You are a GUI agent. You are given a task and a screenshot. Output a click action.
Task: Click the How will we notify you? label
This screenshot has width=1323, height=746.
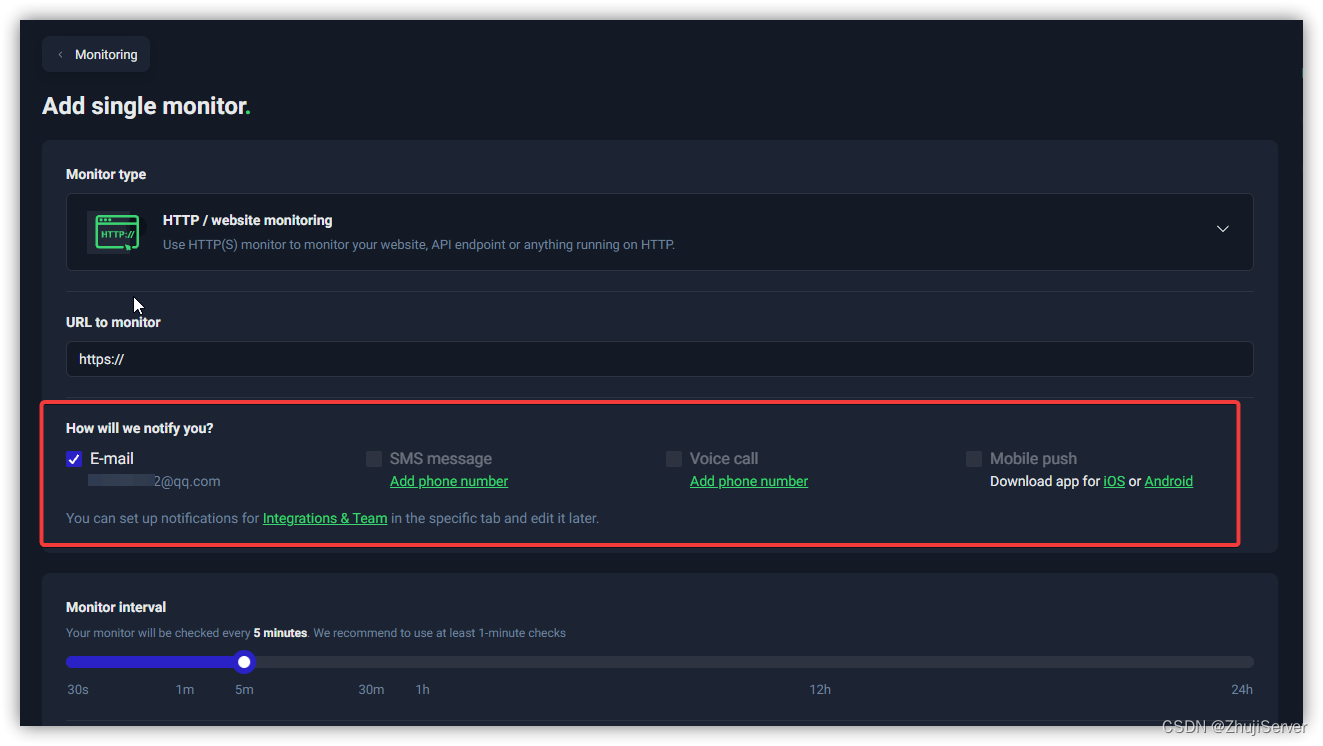coord(140,428)
